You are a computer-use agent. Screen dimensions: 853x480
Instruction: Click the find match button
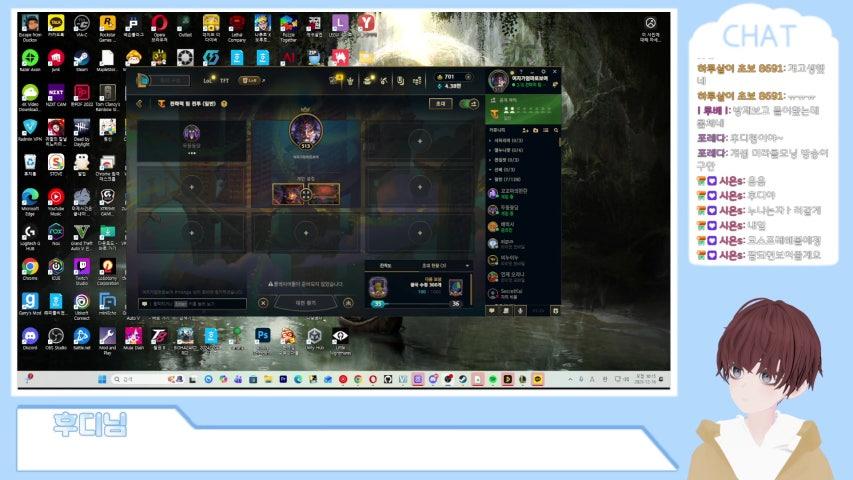(x=306, y=303)
